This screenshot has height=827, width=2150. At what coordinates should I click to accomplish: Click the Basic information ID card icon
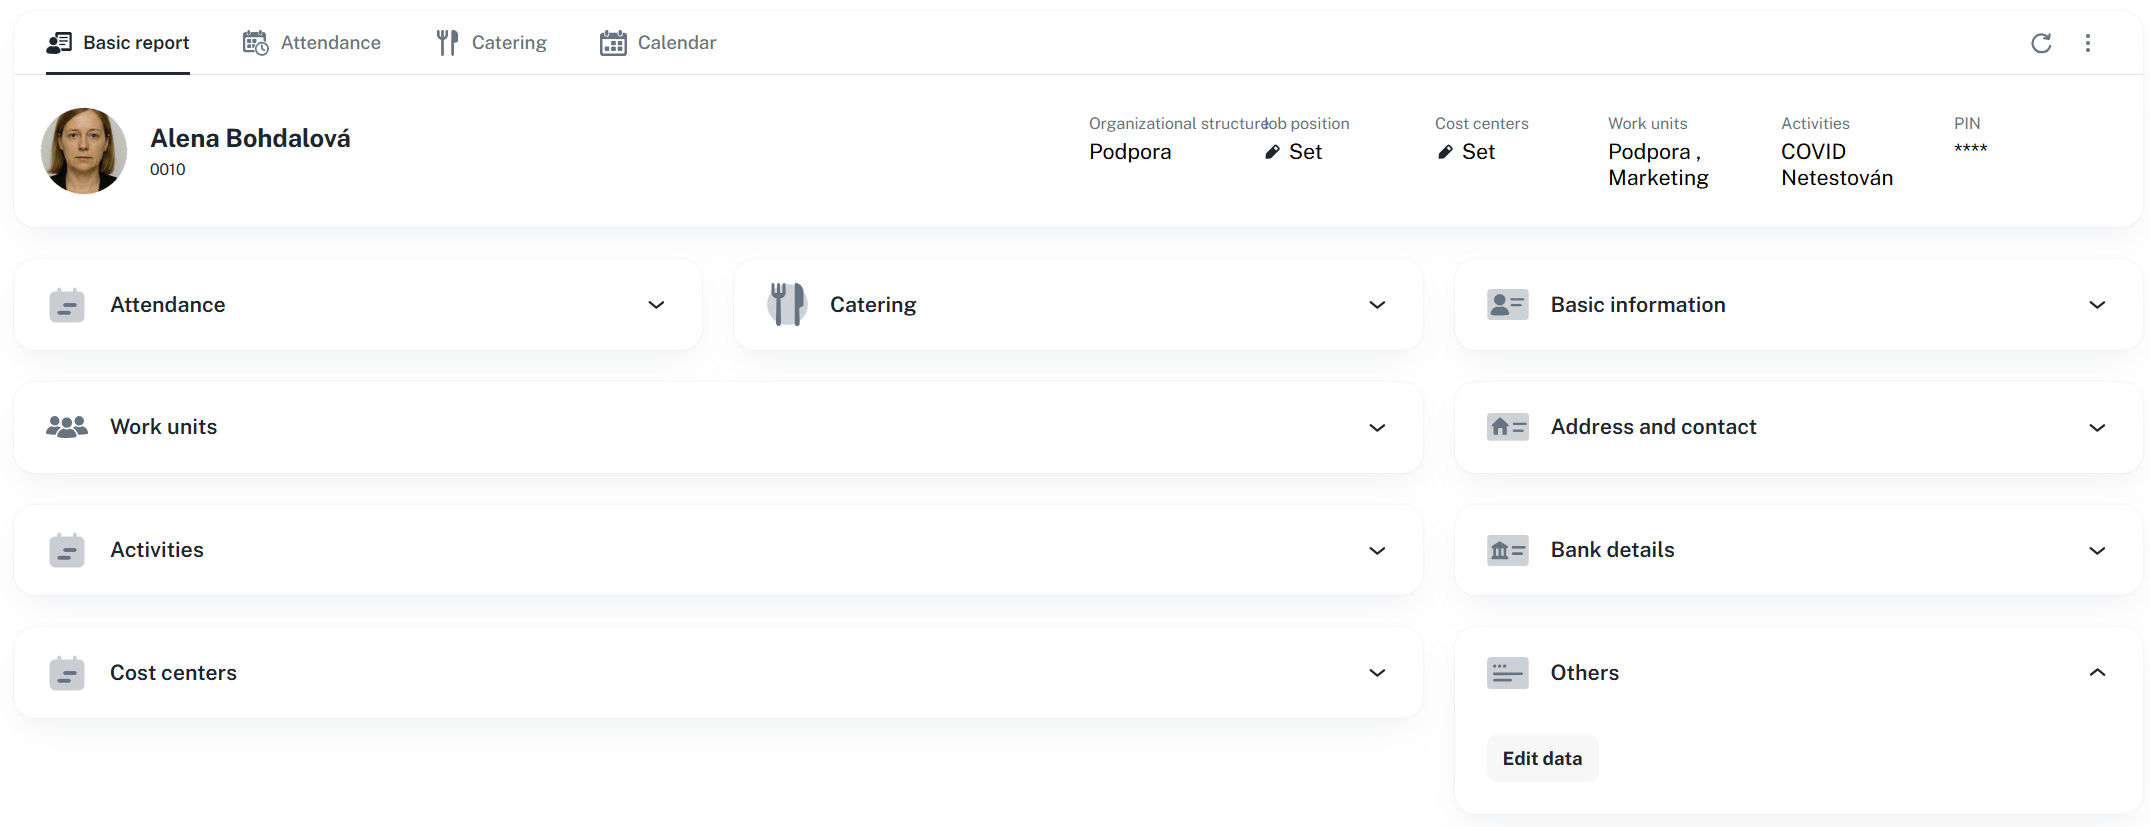pyautogui.click(x=1507, y=304)
